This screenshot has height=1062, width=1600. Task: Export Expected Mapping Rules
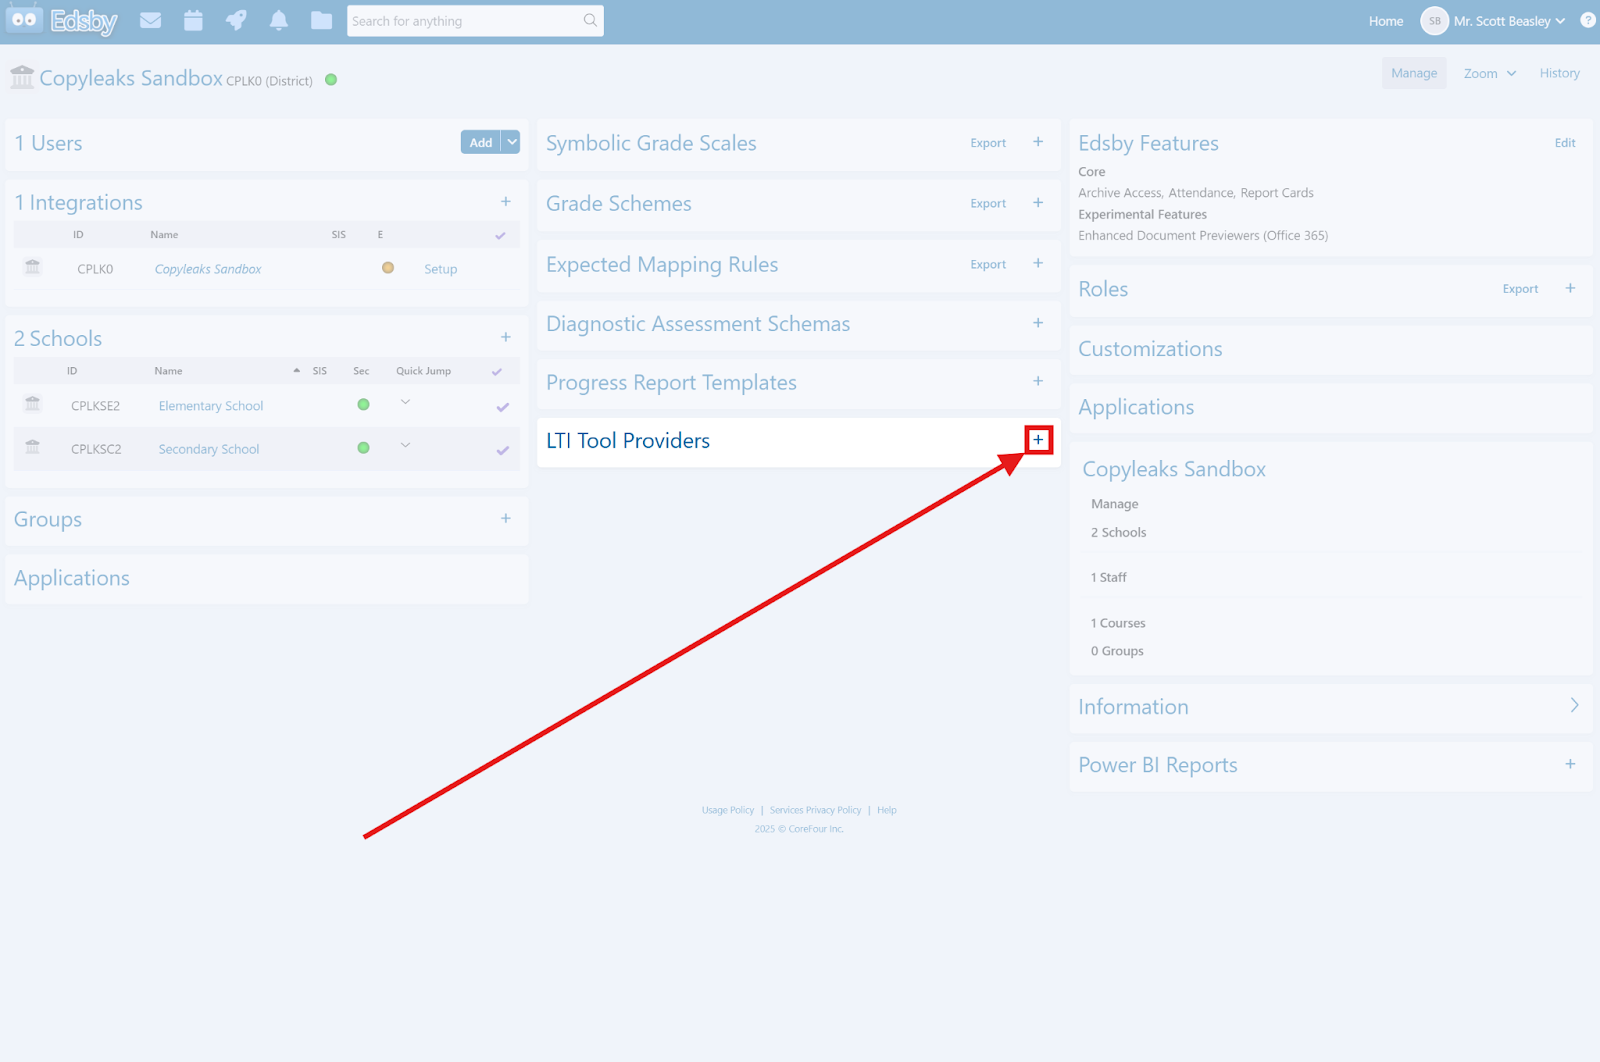tap(988, 264)
